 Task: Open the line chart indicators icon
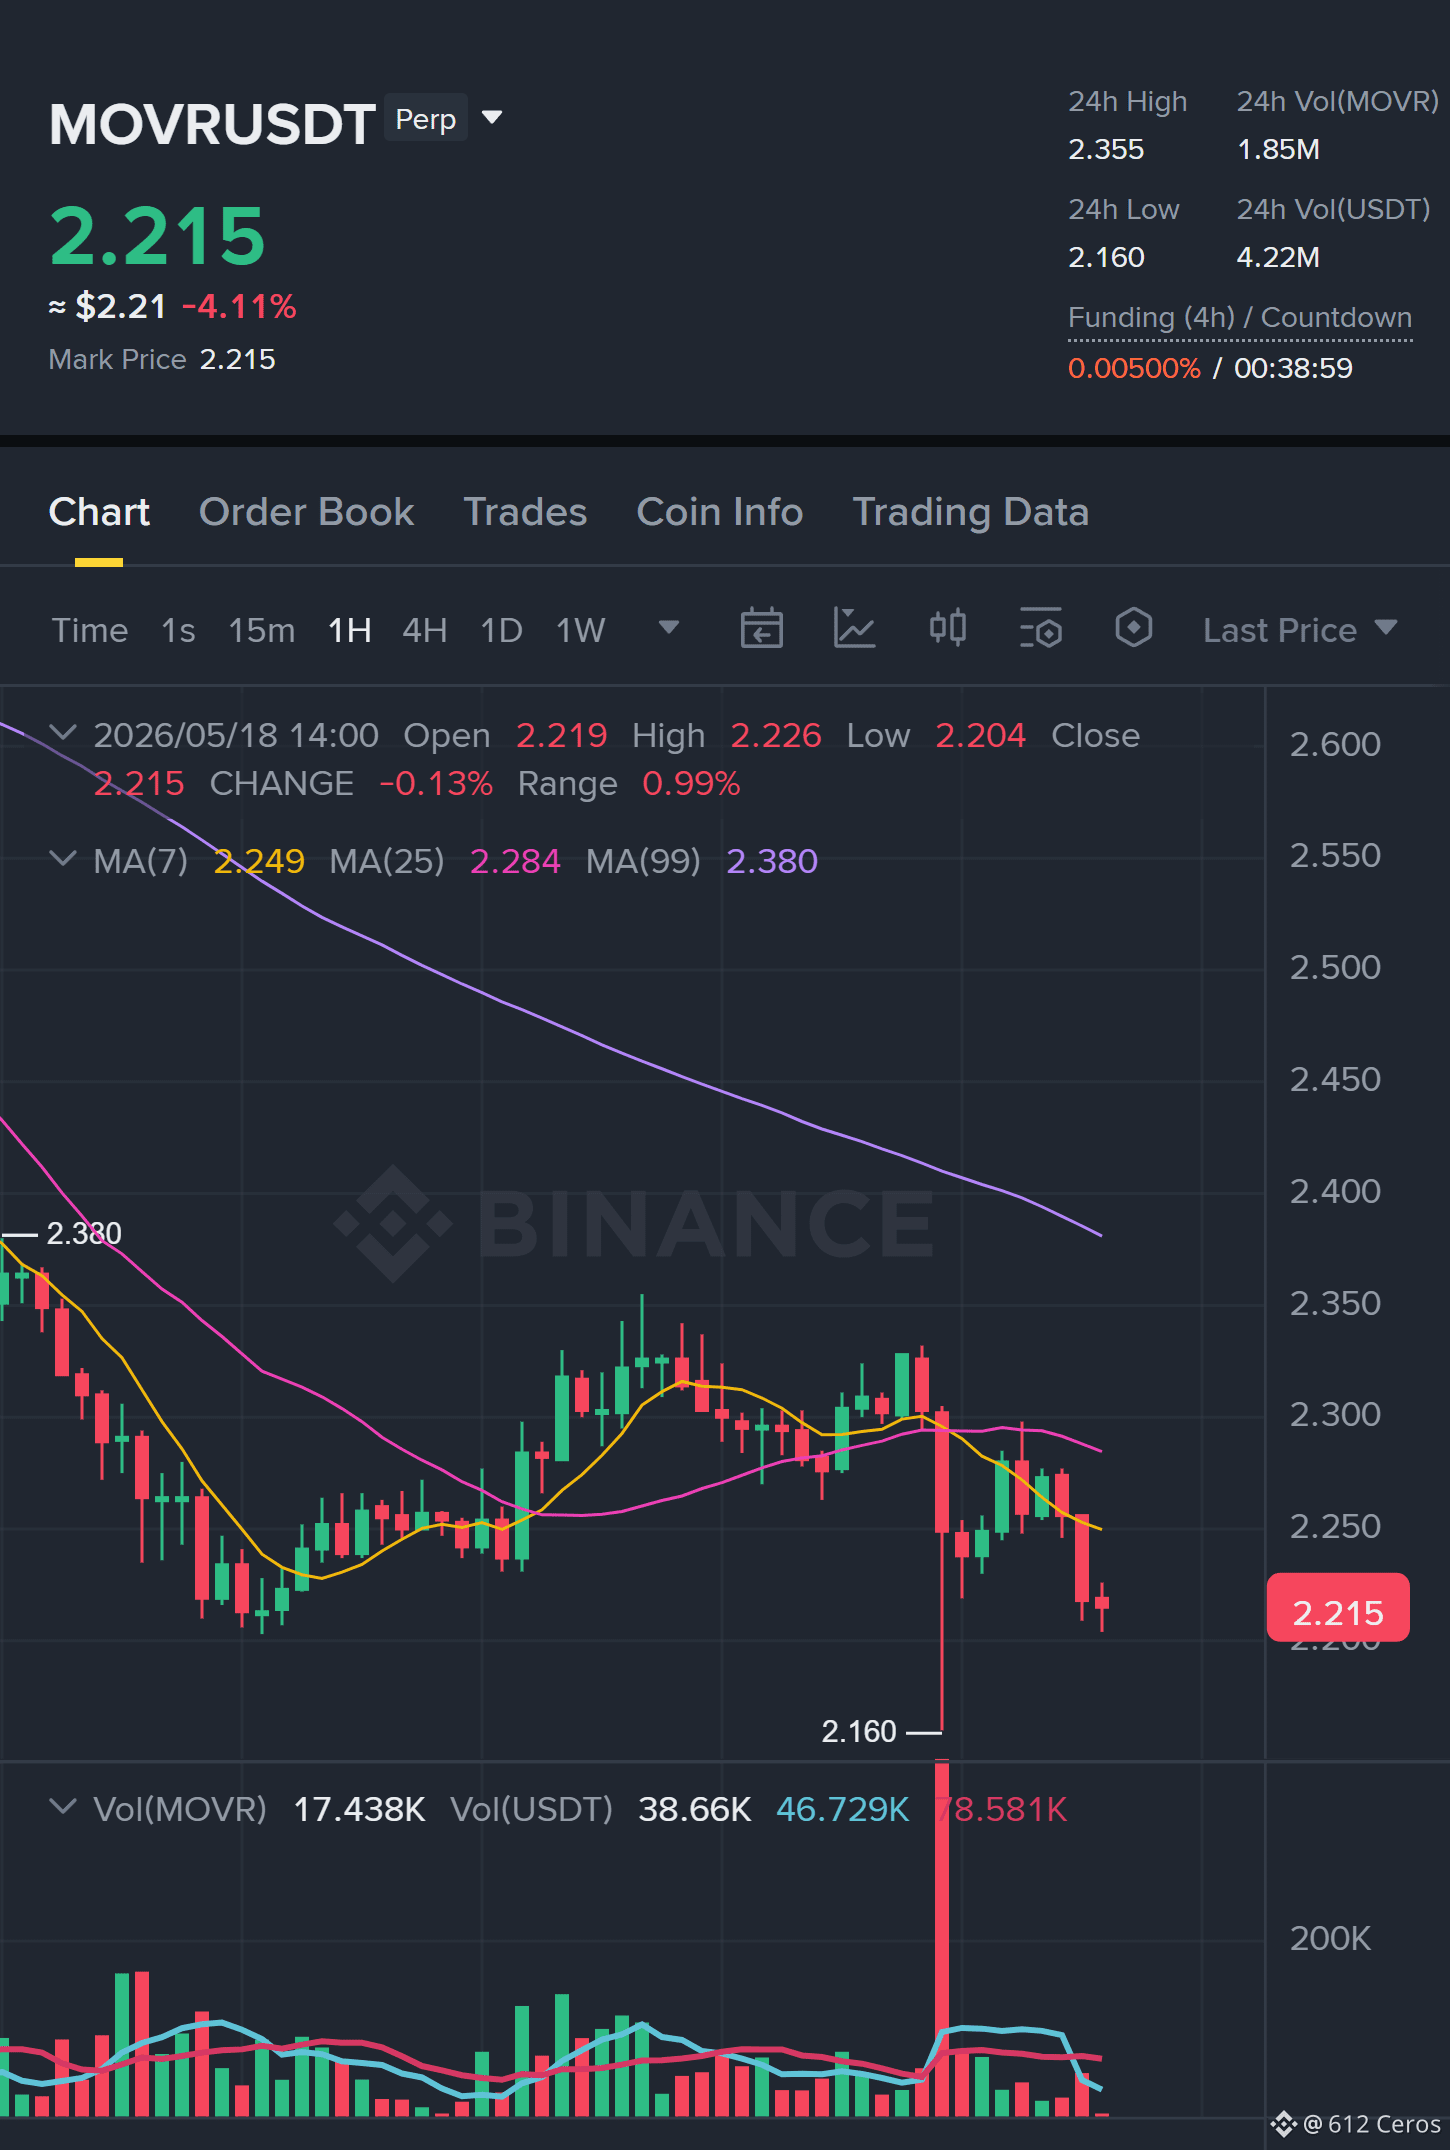point(854,629)
